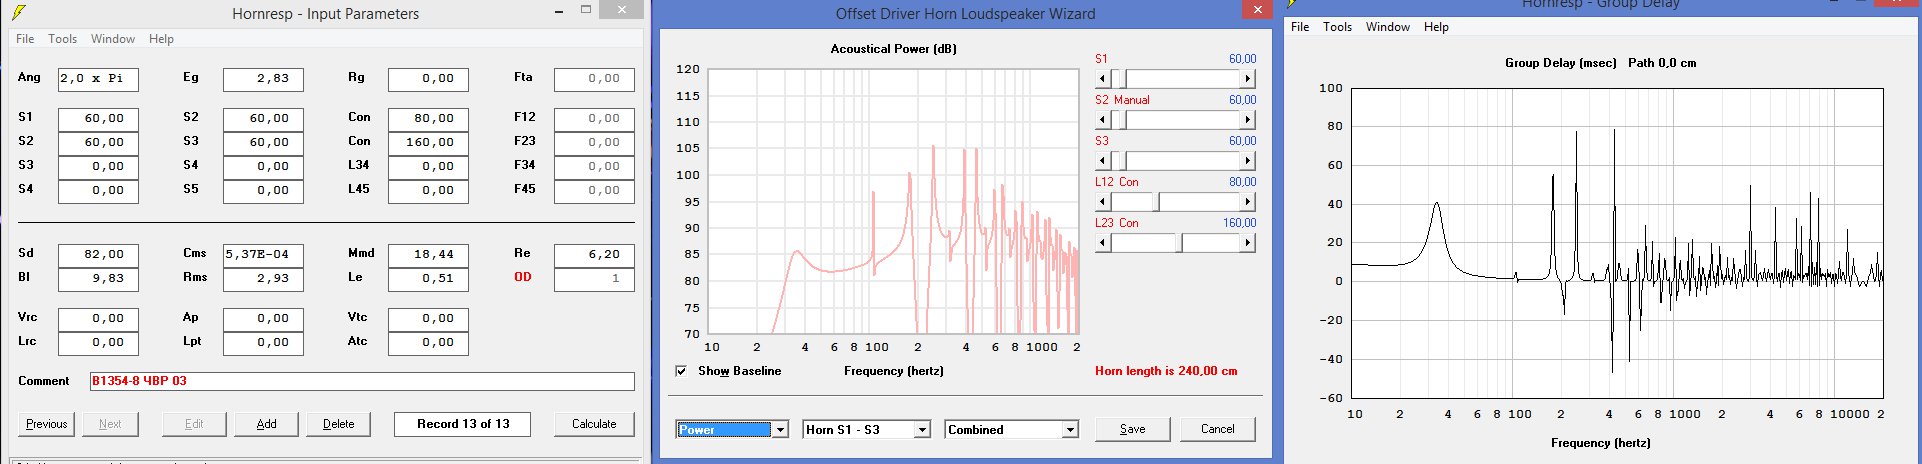Click the Mmd field showing 18,44

click(428, 255)
